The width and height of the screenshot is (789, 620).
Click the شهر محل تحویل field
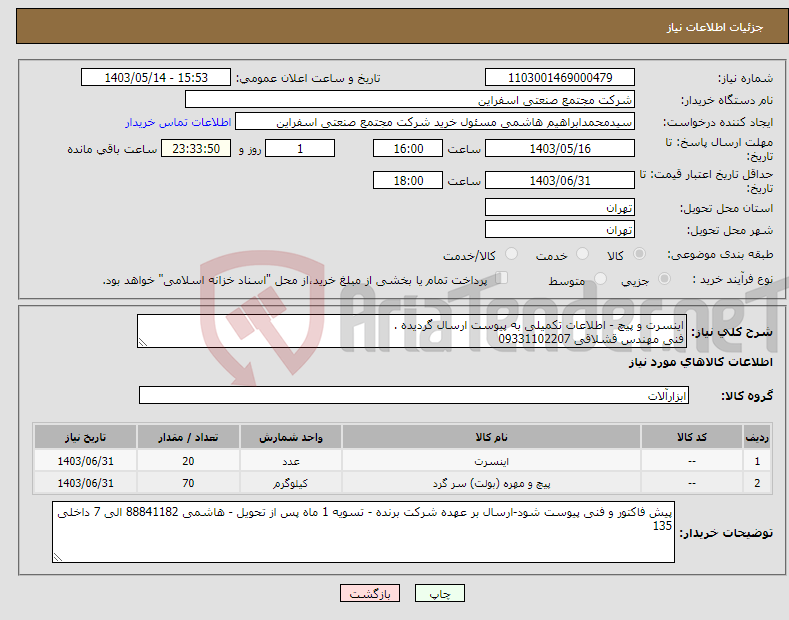560,229
